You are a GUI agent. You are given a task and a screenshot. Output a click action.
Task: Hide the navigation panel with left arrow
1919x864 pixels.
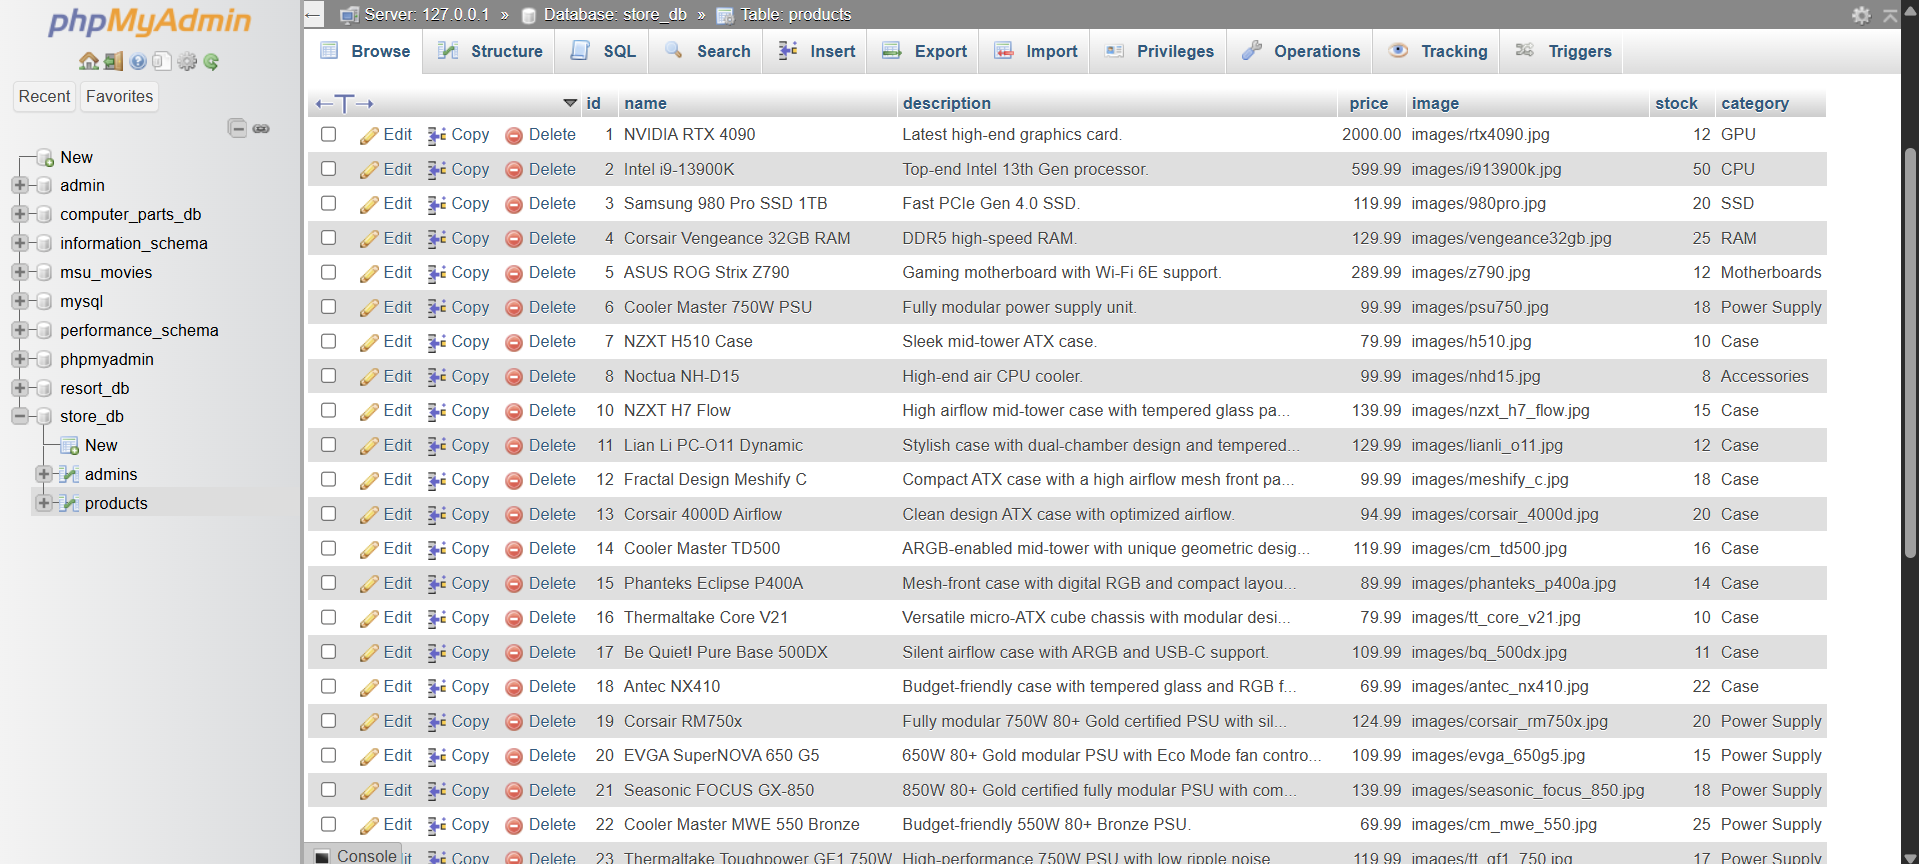click(313, 14)
